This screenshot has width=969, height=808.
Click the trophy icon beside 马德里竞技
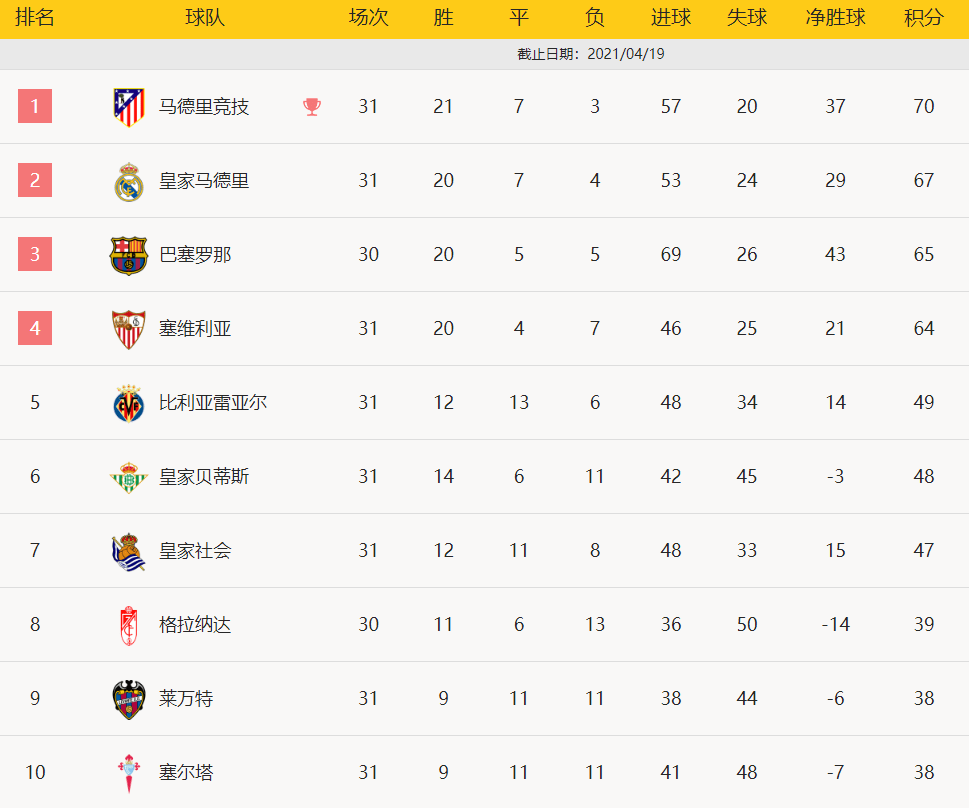tap(312, 107)
